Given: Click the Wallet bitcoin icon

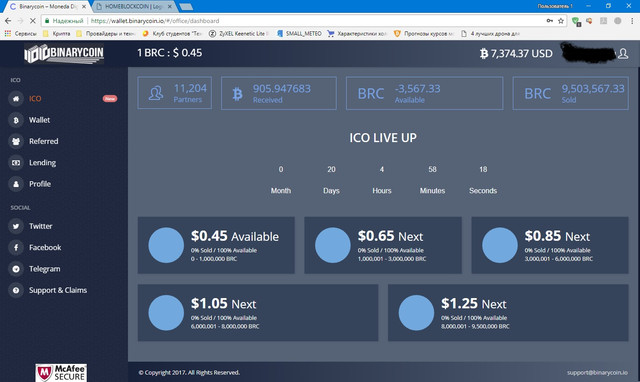Looking at the screenshot, I should [x=16, y=120].
